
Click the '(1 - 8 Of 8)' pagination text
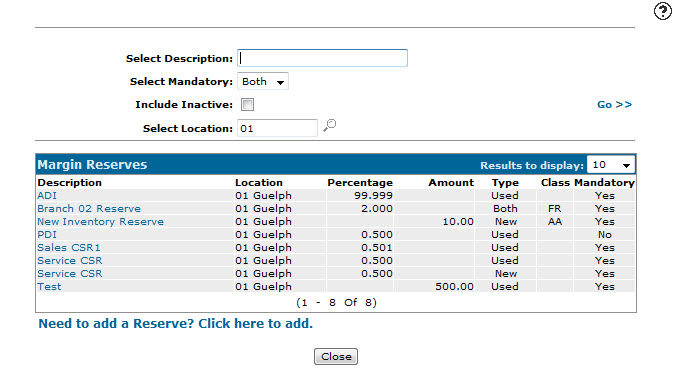(336, 303)
